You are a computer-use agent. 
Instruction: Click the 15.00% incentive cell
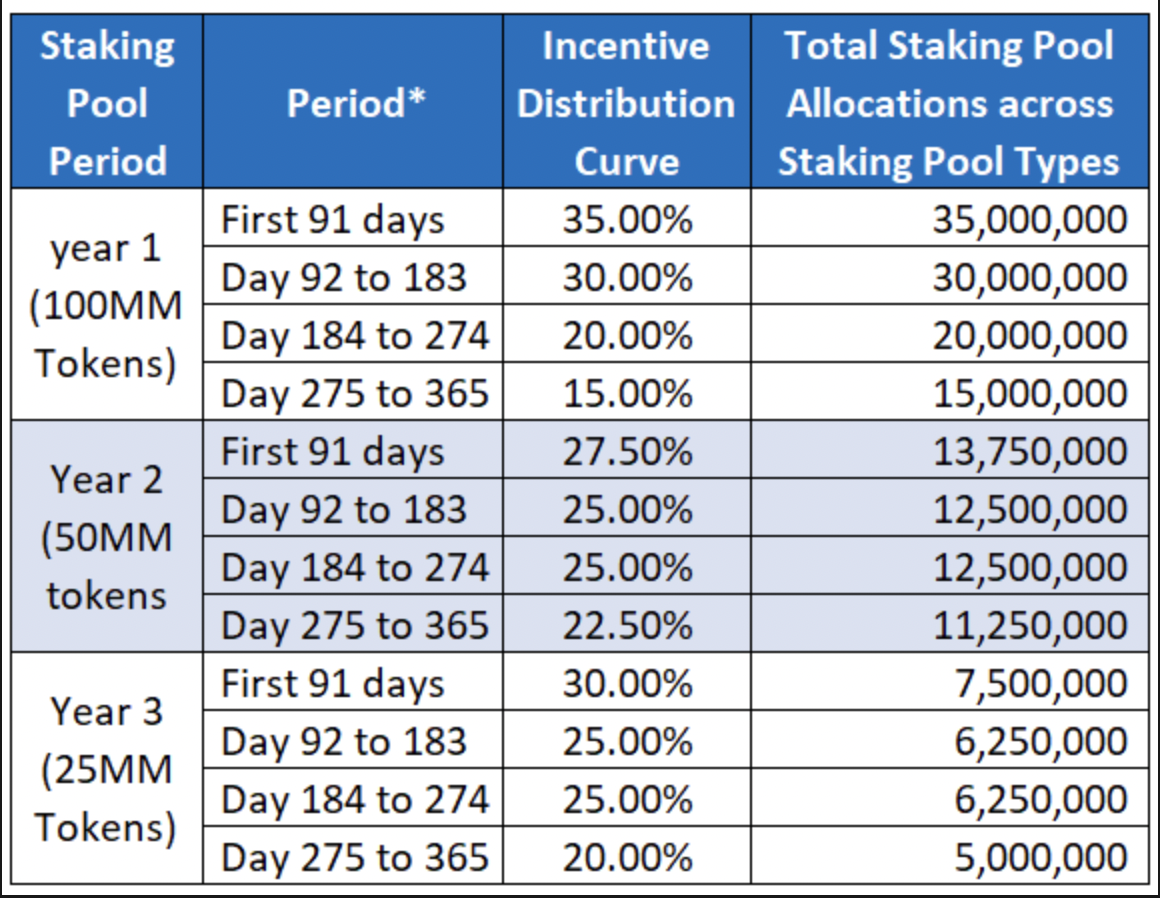627,393
